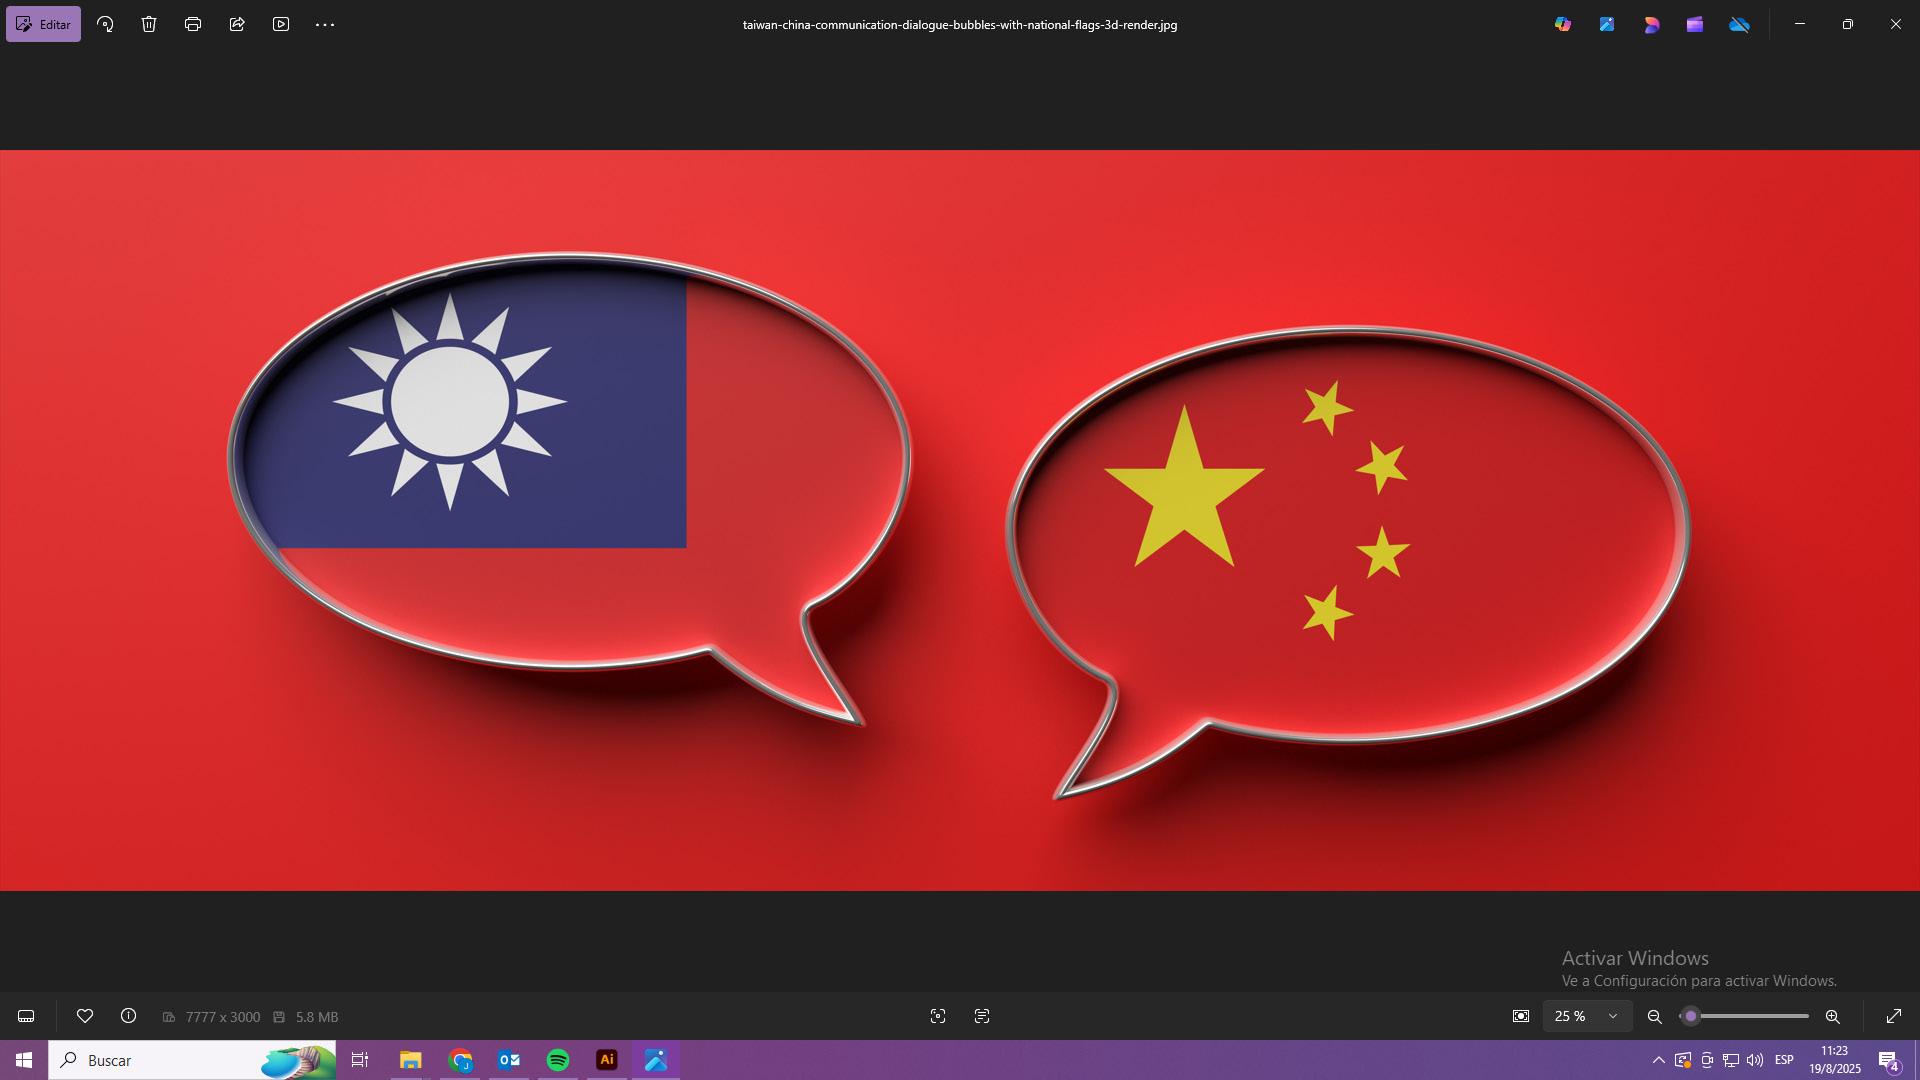
Task: Open the share icon
Action: click(237, 24)
